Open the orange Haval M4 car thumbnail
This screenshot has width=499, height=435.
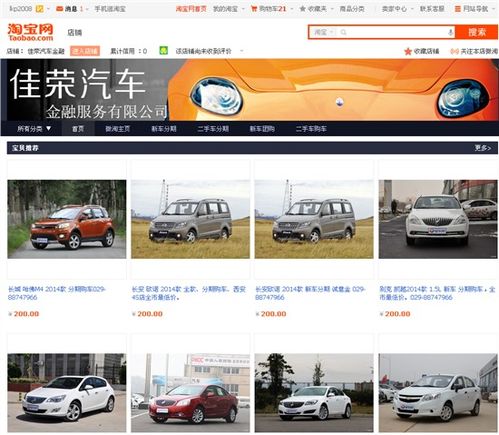pos(67,219)
